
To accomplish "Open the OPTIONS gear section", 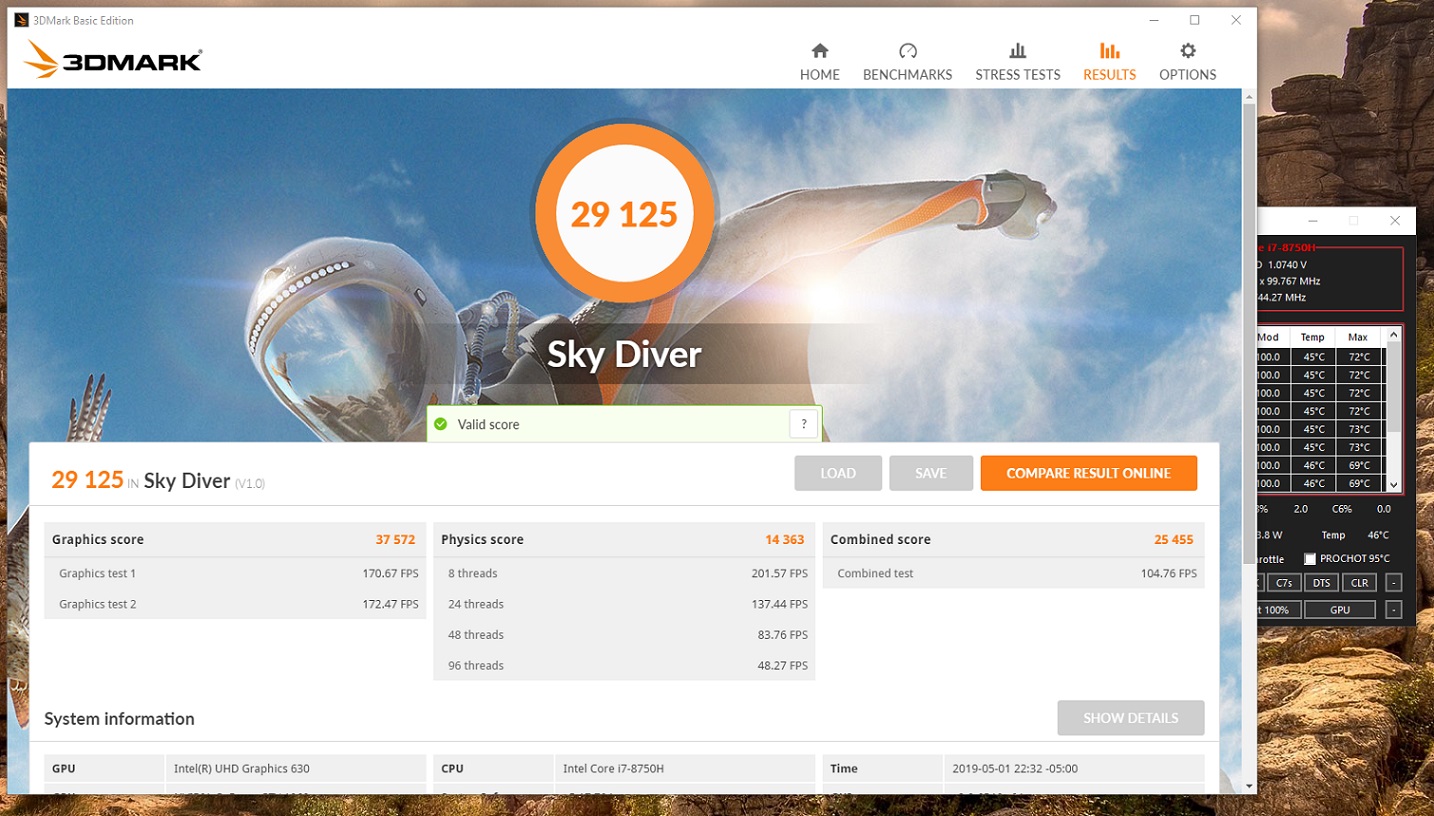I will coord(1187,62).
